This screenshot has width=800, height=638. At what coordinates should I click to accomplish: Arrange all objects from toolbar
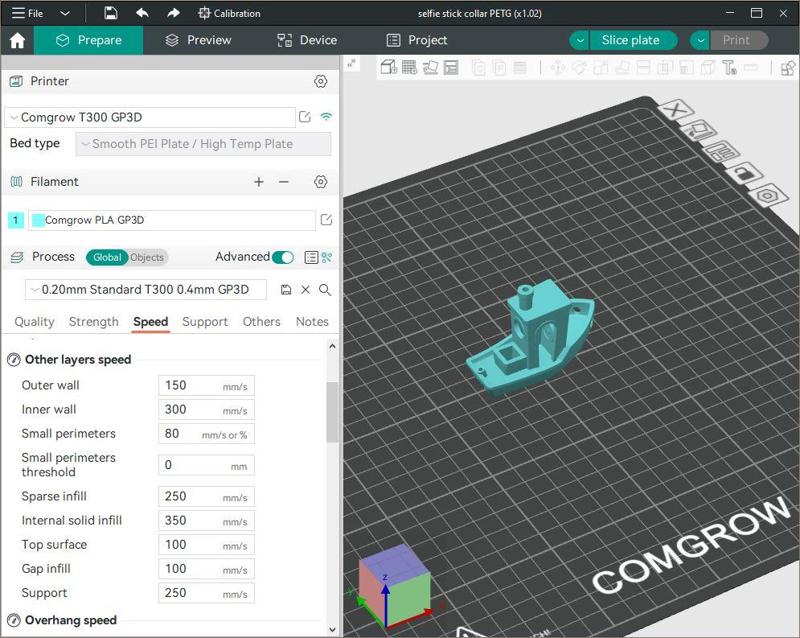[x=451, y=67]
